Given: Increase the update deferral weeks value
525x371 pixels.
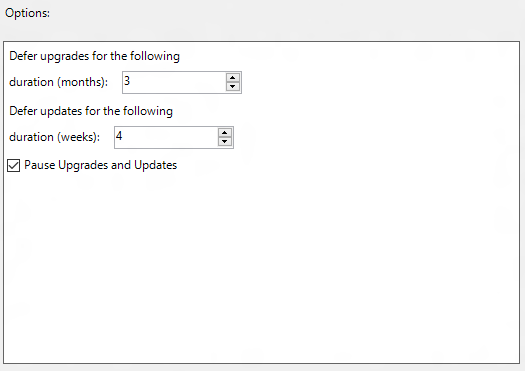Looking at the screenshot, I should 224,133.
